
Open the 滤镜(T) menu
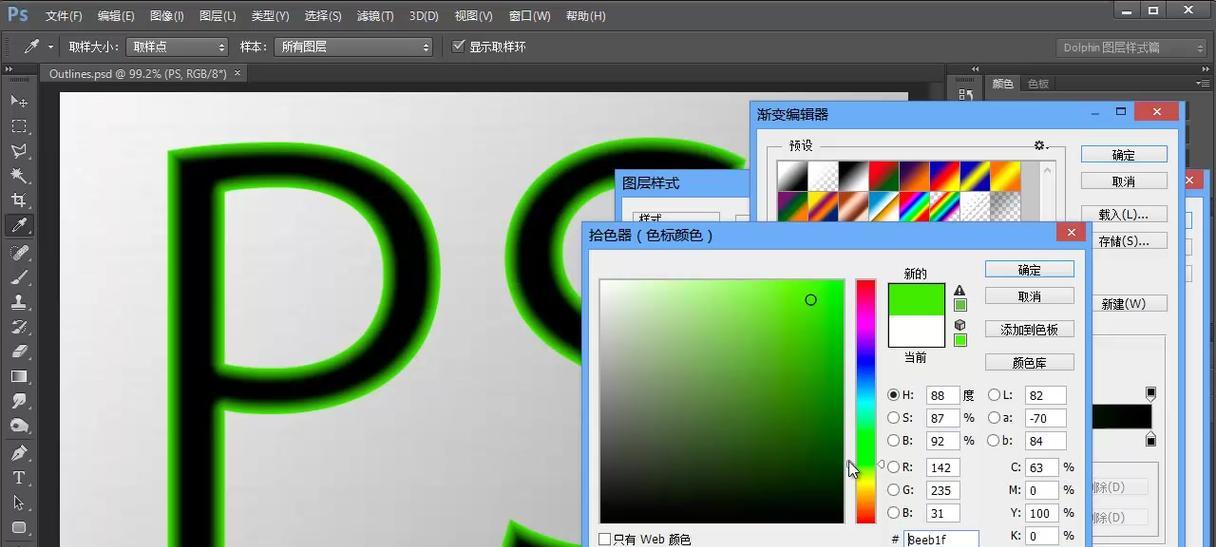pyautogui.click(x=376, y=16)
